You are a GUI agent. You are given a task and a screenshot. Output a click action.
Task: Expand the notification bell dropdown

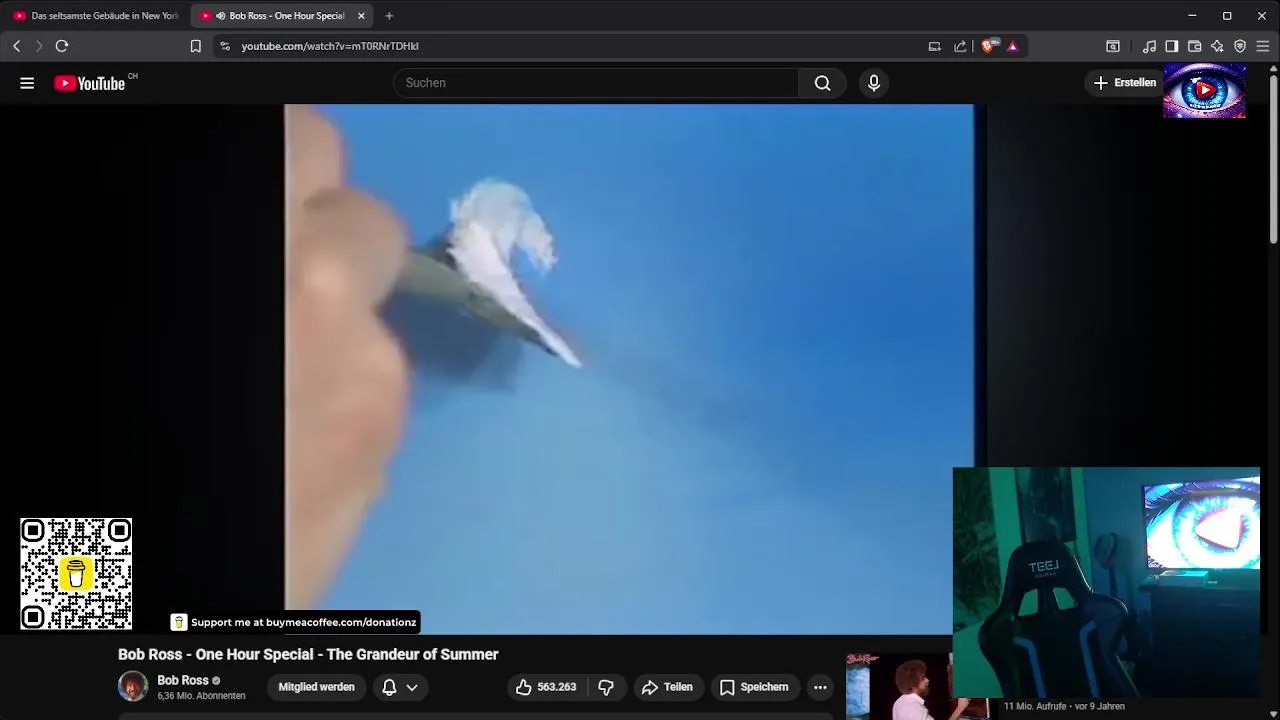pos(399,687)
